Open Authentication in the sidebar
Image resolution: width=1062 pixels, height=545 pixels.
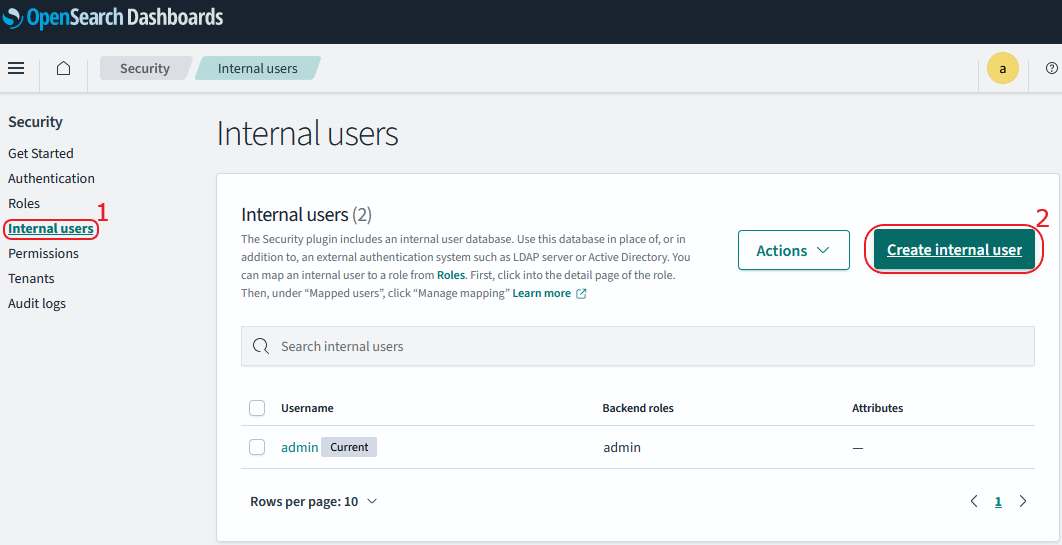tap(51, 179)
